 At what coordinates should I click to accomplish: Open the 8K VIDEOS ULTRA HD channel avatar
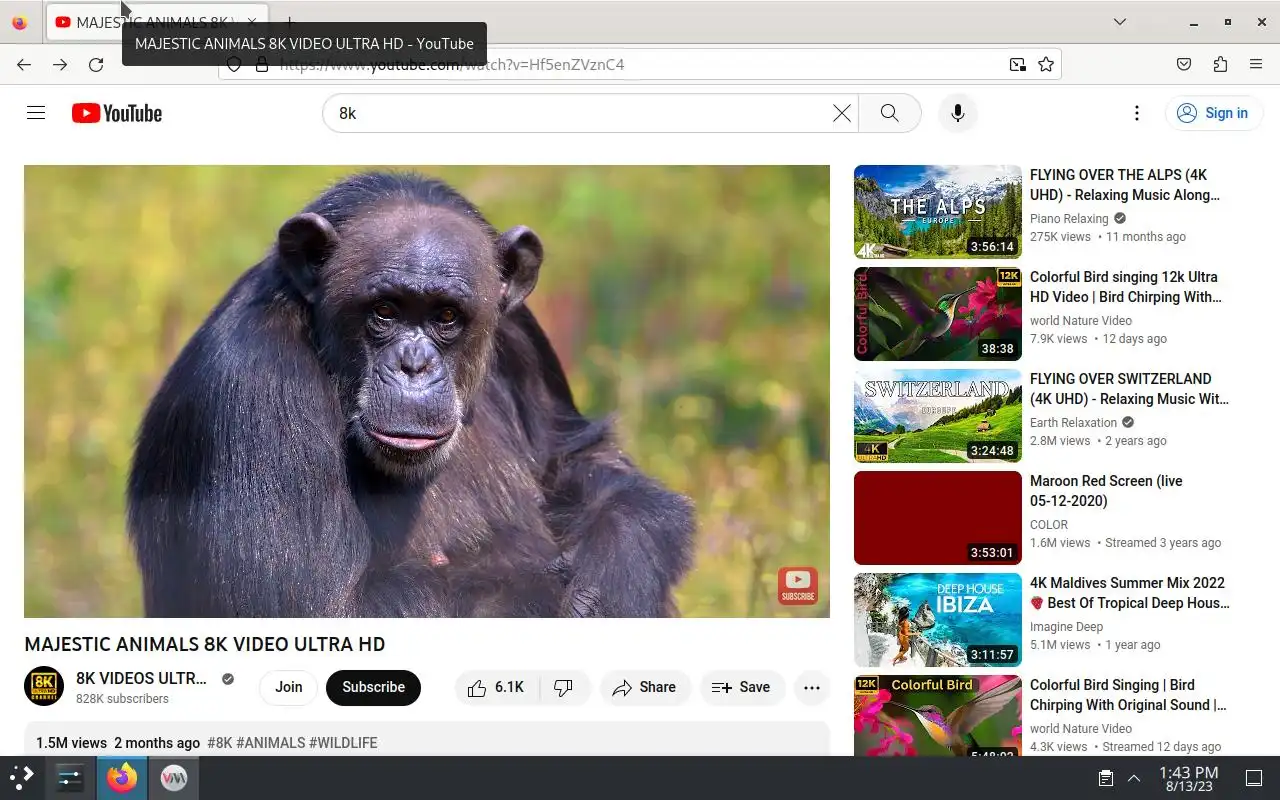(44, 686)
